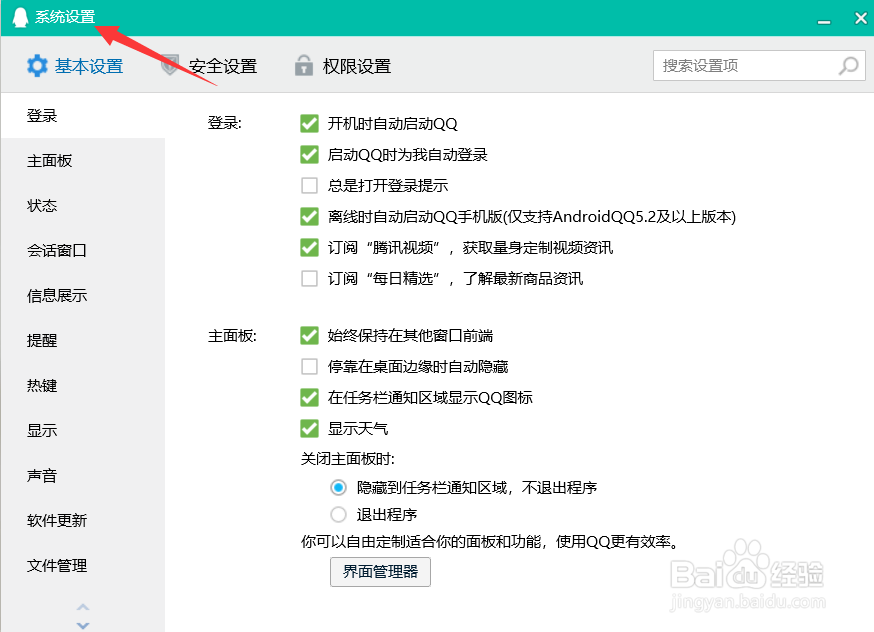Click the 登录: section label

(225, 123)
